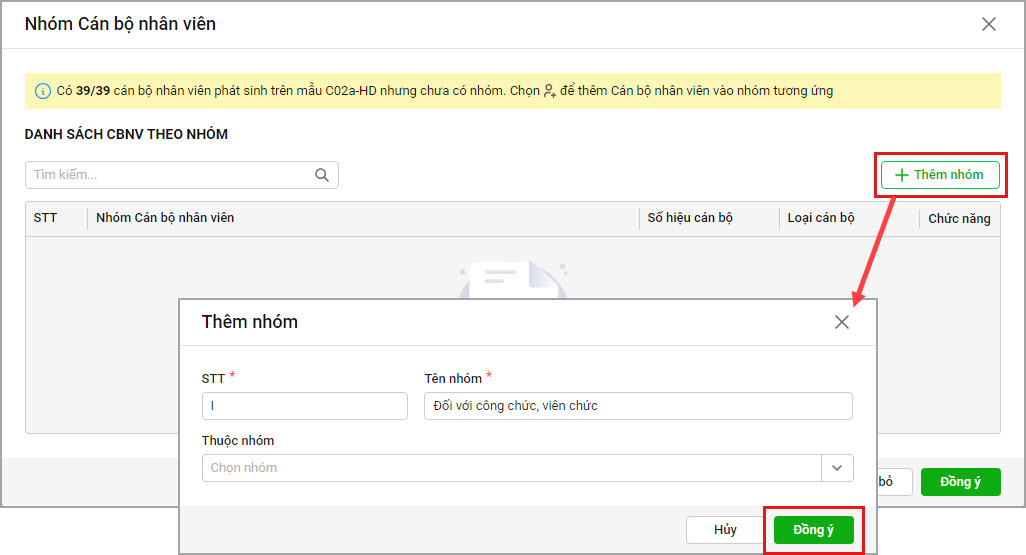Image resolution: width=1026 pixels, height=555 pixels.
Task: Click the Loại cán bộ column header
Action: tap(821, 218)
